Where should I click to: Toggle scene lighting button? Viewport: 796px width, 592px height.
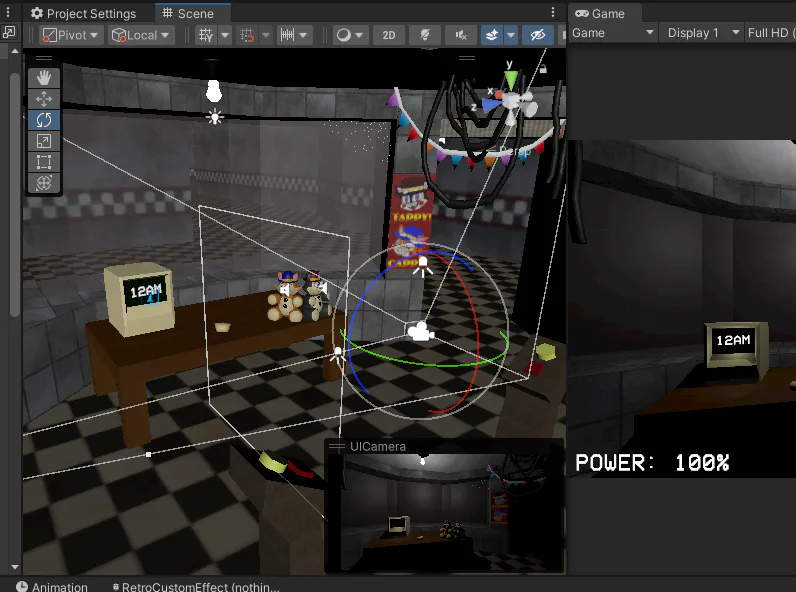point(425,35)
